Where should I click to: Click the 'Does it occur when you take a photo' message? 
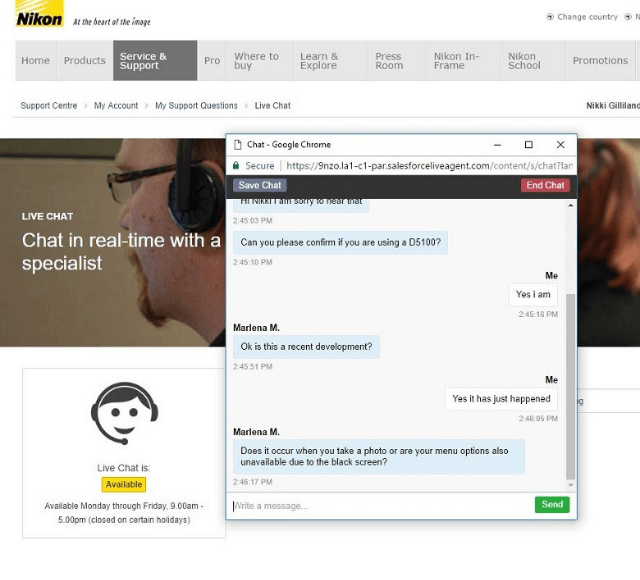tap(379, 456)
